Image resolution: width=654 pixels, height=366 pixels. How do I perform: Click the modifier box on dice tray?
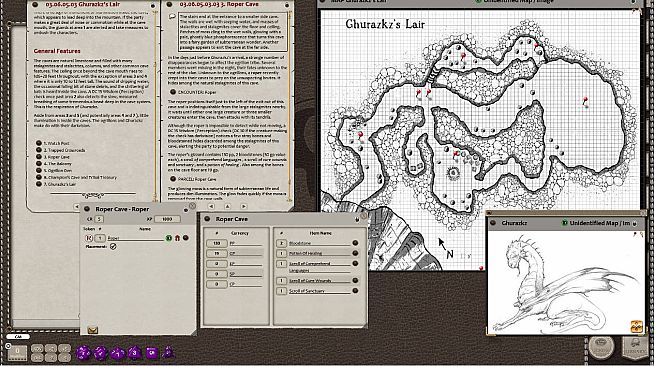(17, 352)
